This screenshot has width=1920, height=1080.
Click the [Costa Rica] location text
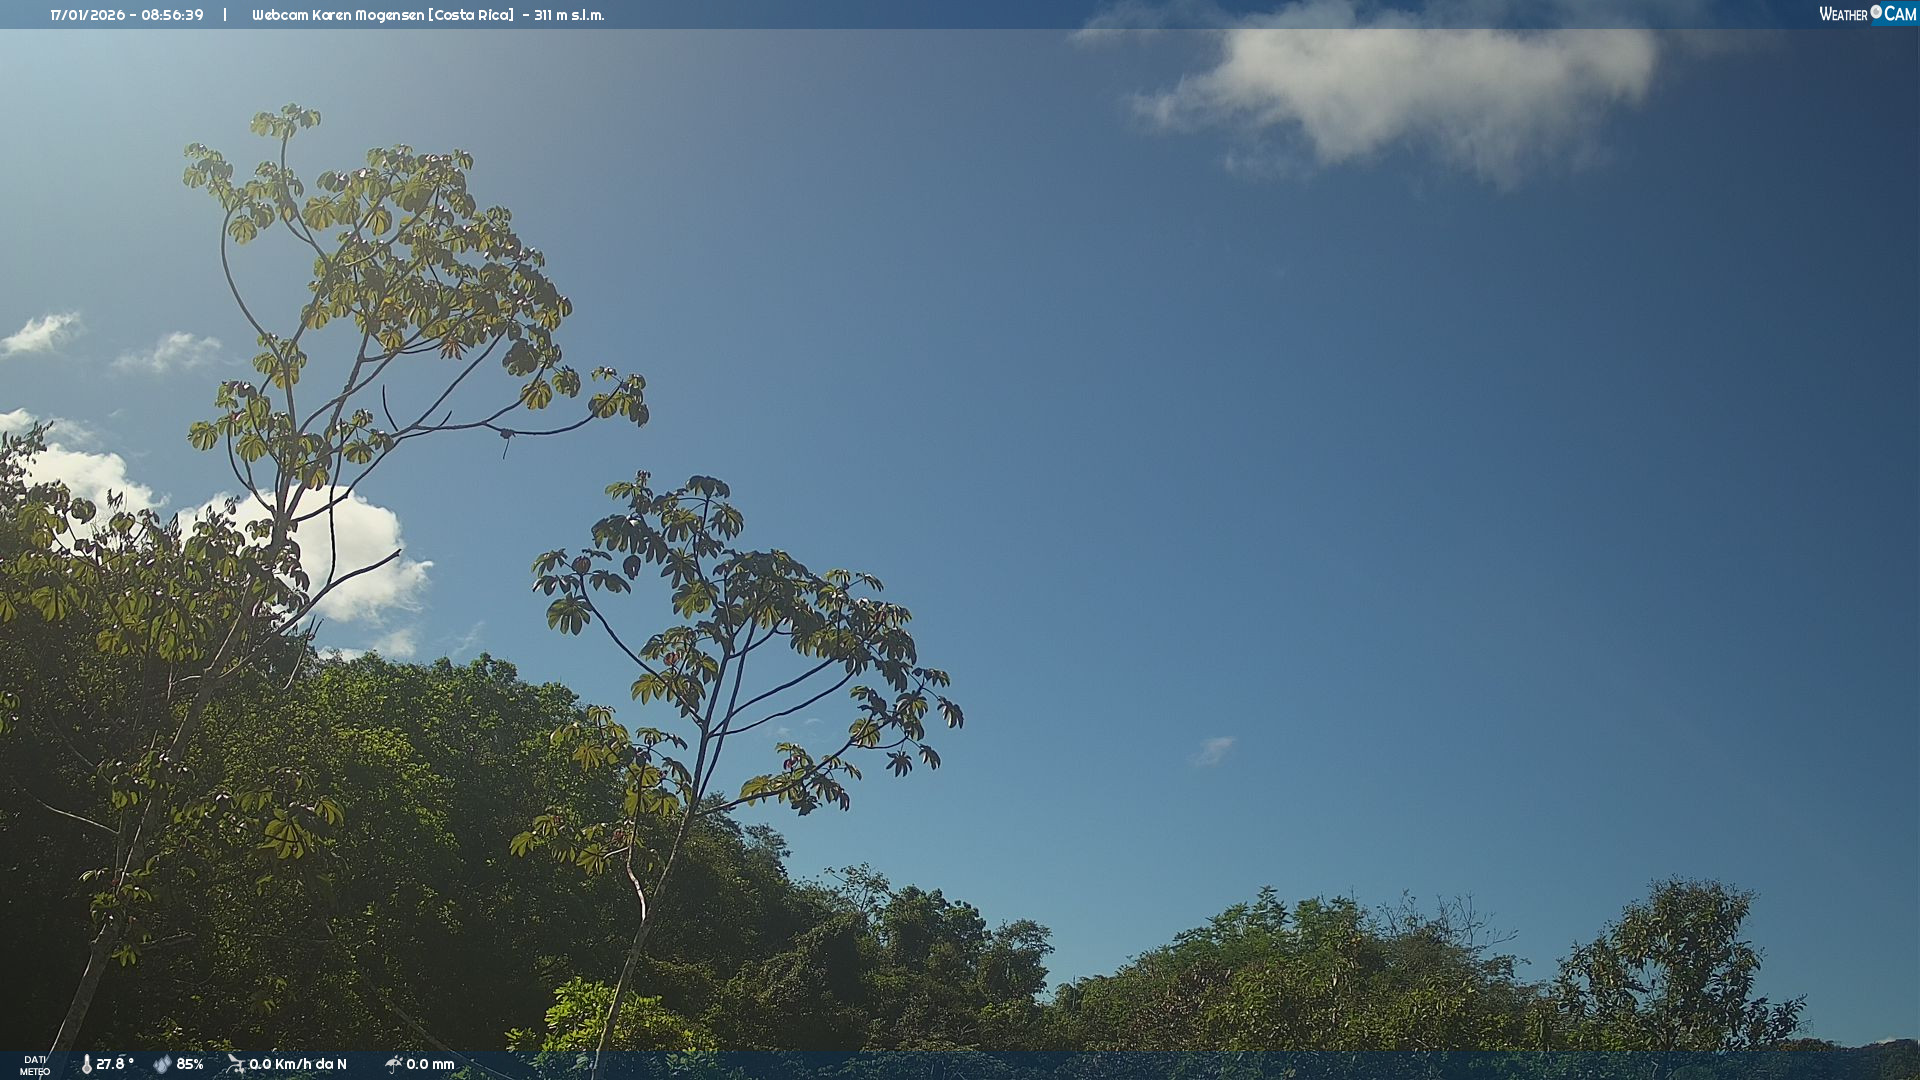click(x=471, y=15)
